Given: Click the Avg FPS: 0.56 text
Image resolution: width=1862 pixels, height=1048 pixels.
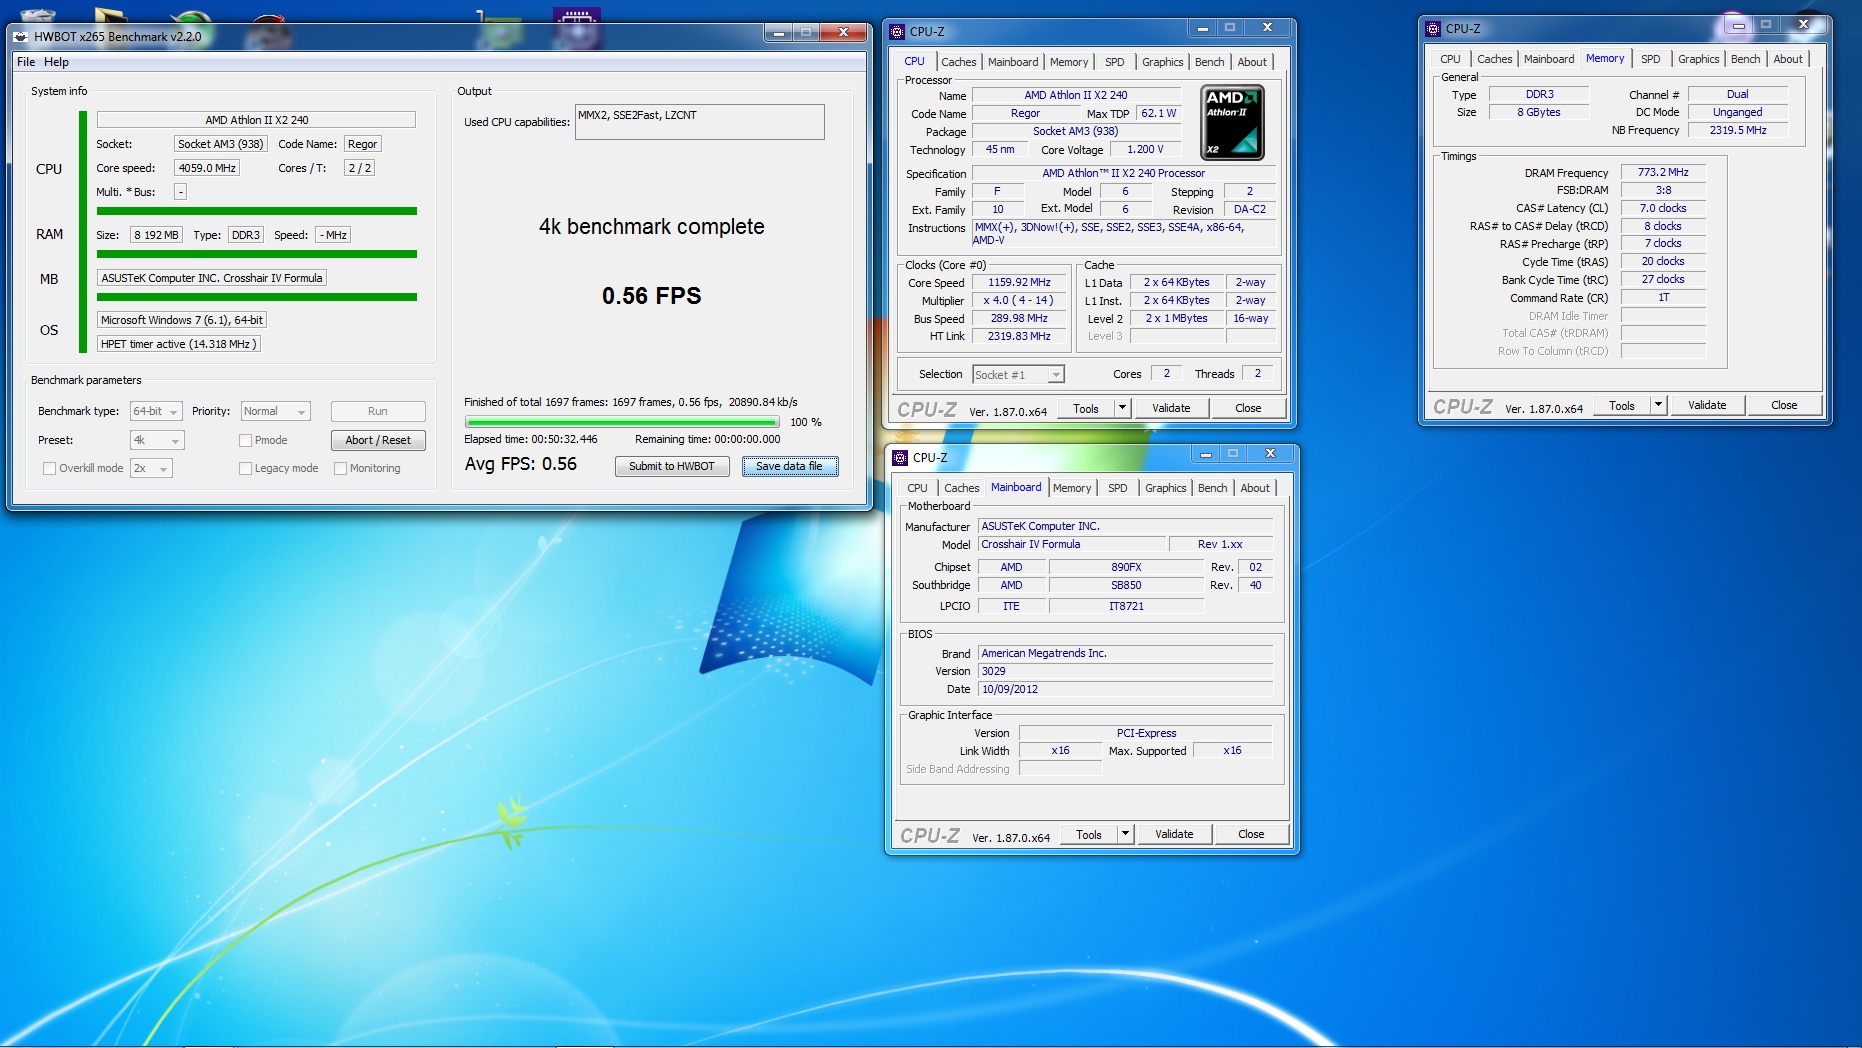Looking at the screenshot, I should [521, 464].
